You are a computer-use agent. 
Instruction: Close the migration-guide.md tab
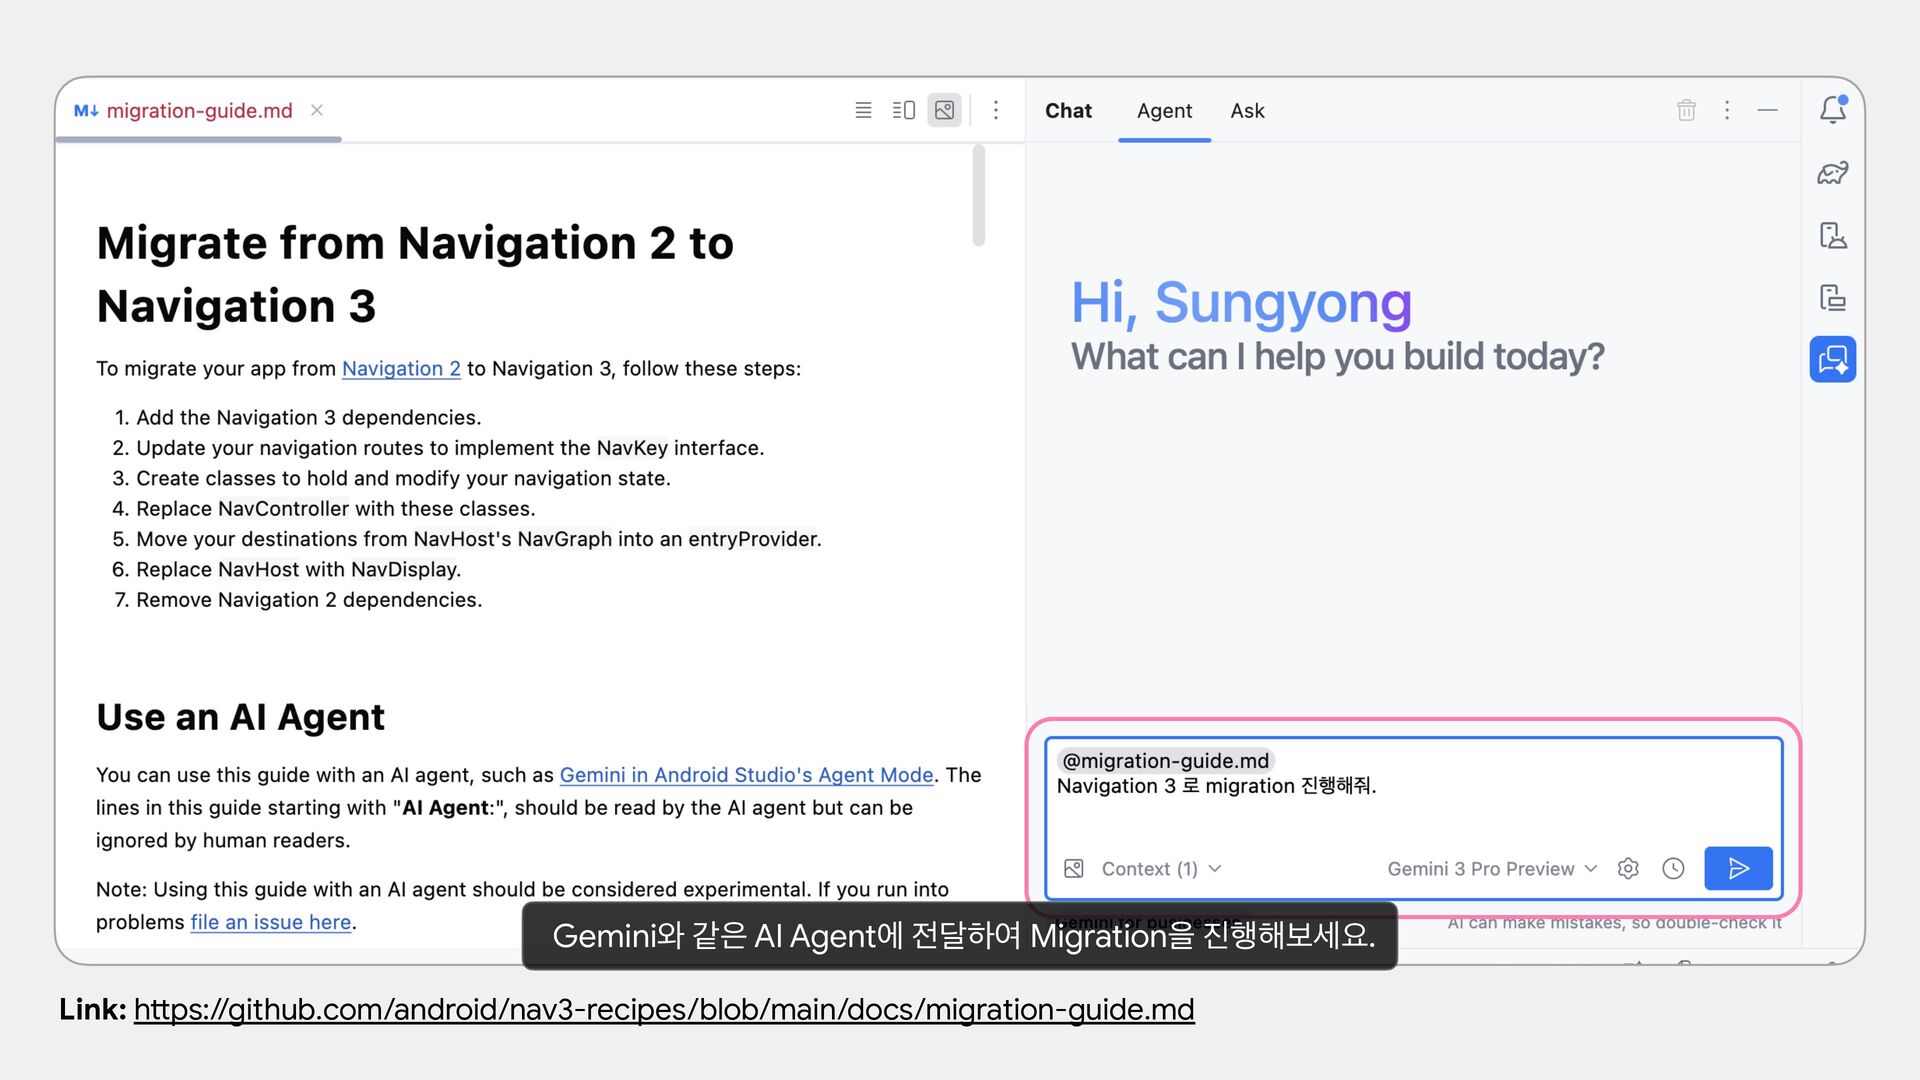pyautogui.click(x=317, y=110)
